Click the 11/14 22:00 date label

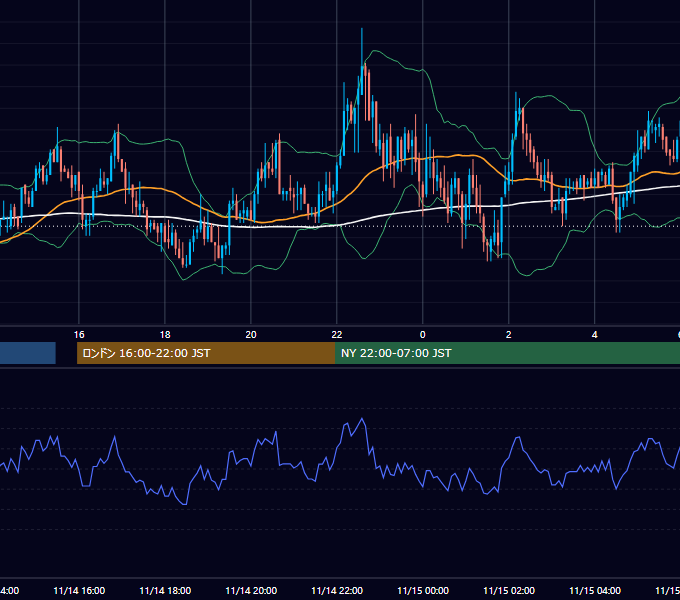(x=337, y=590)
